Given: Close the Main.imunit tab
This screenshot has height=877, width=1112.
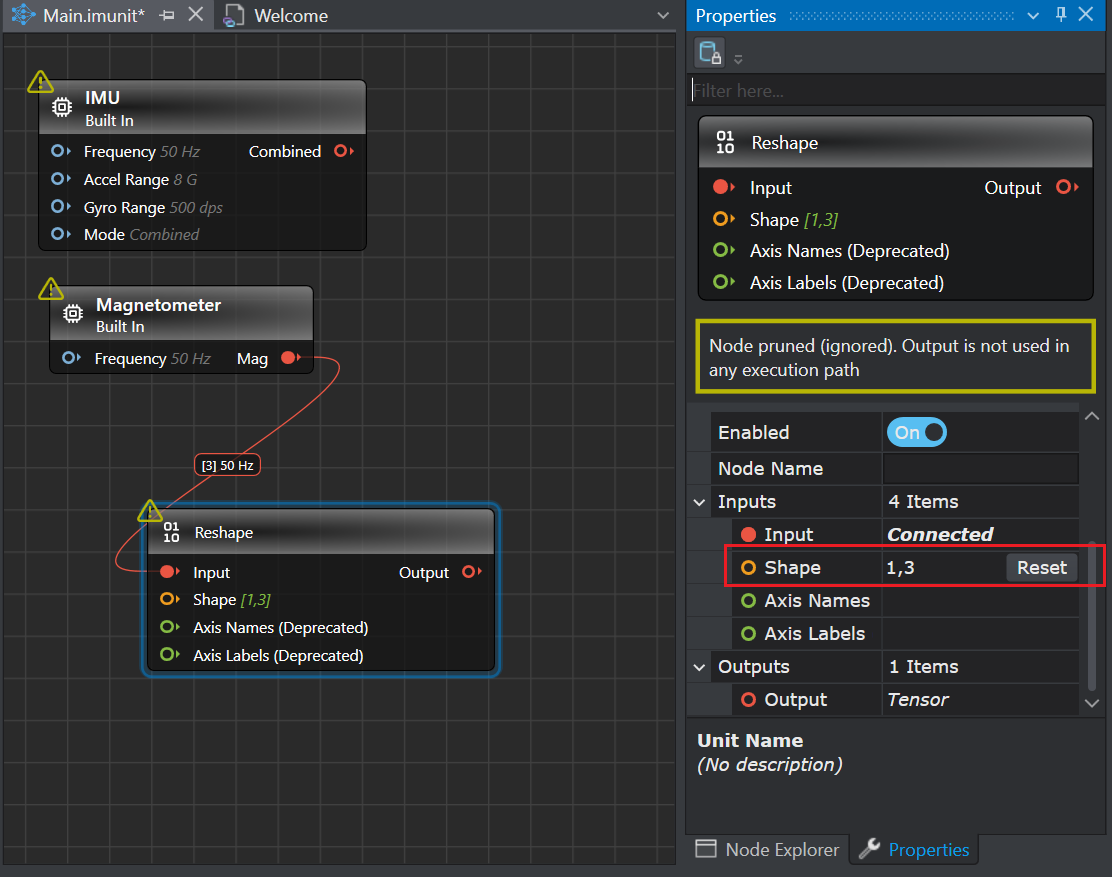Looking at the screenshot, I should 196,15.
